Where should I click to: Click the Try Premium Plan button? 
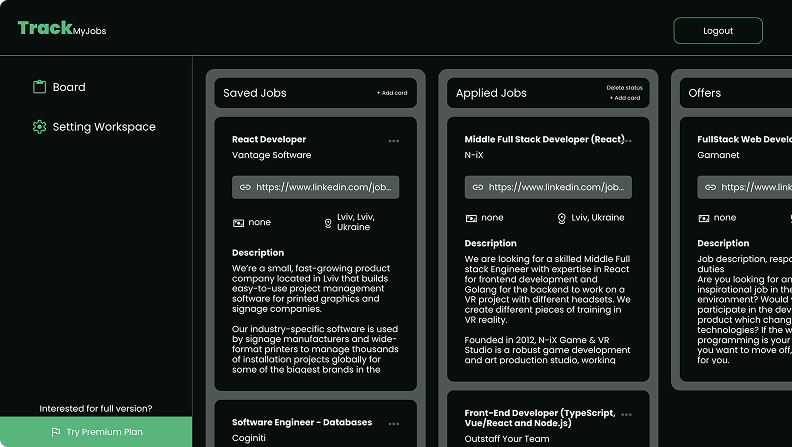click(96, 432)
